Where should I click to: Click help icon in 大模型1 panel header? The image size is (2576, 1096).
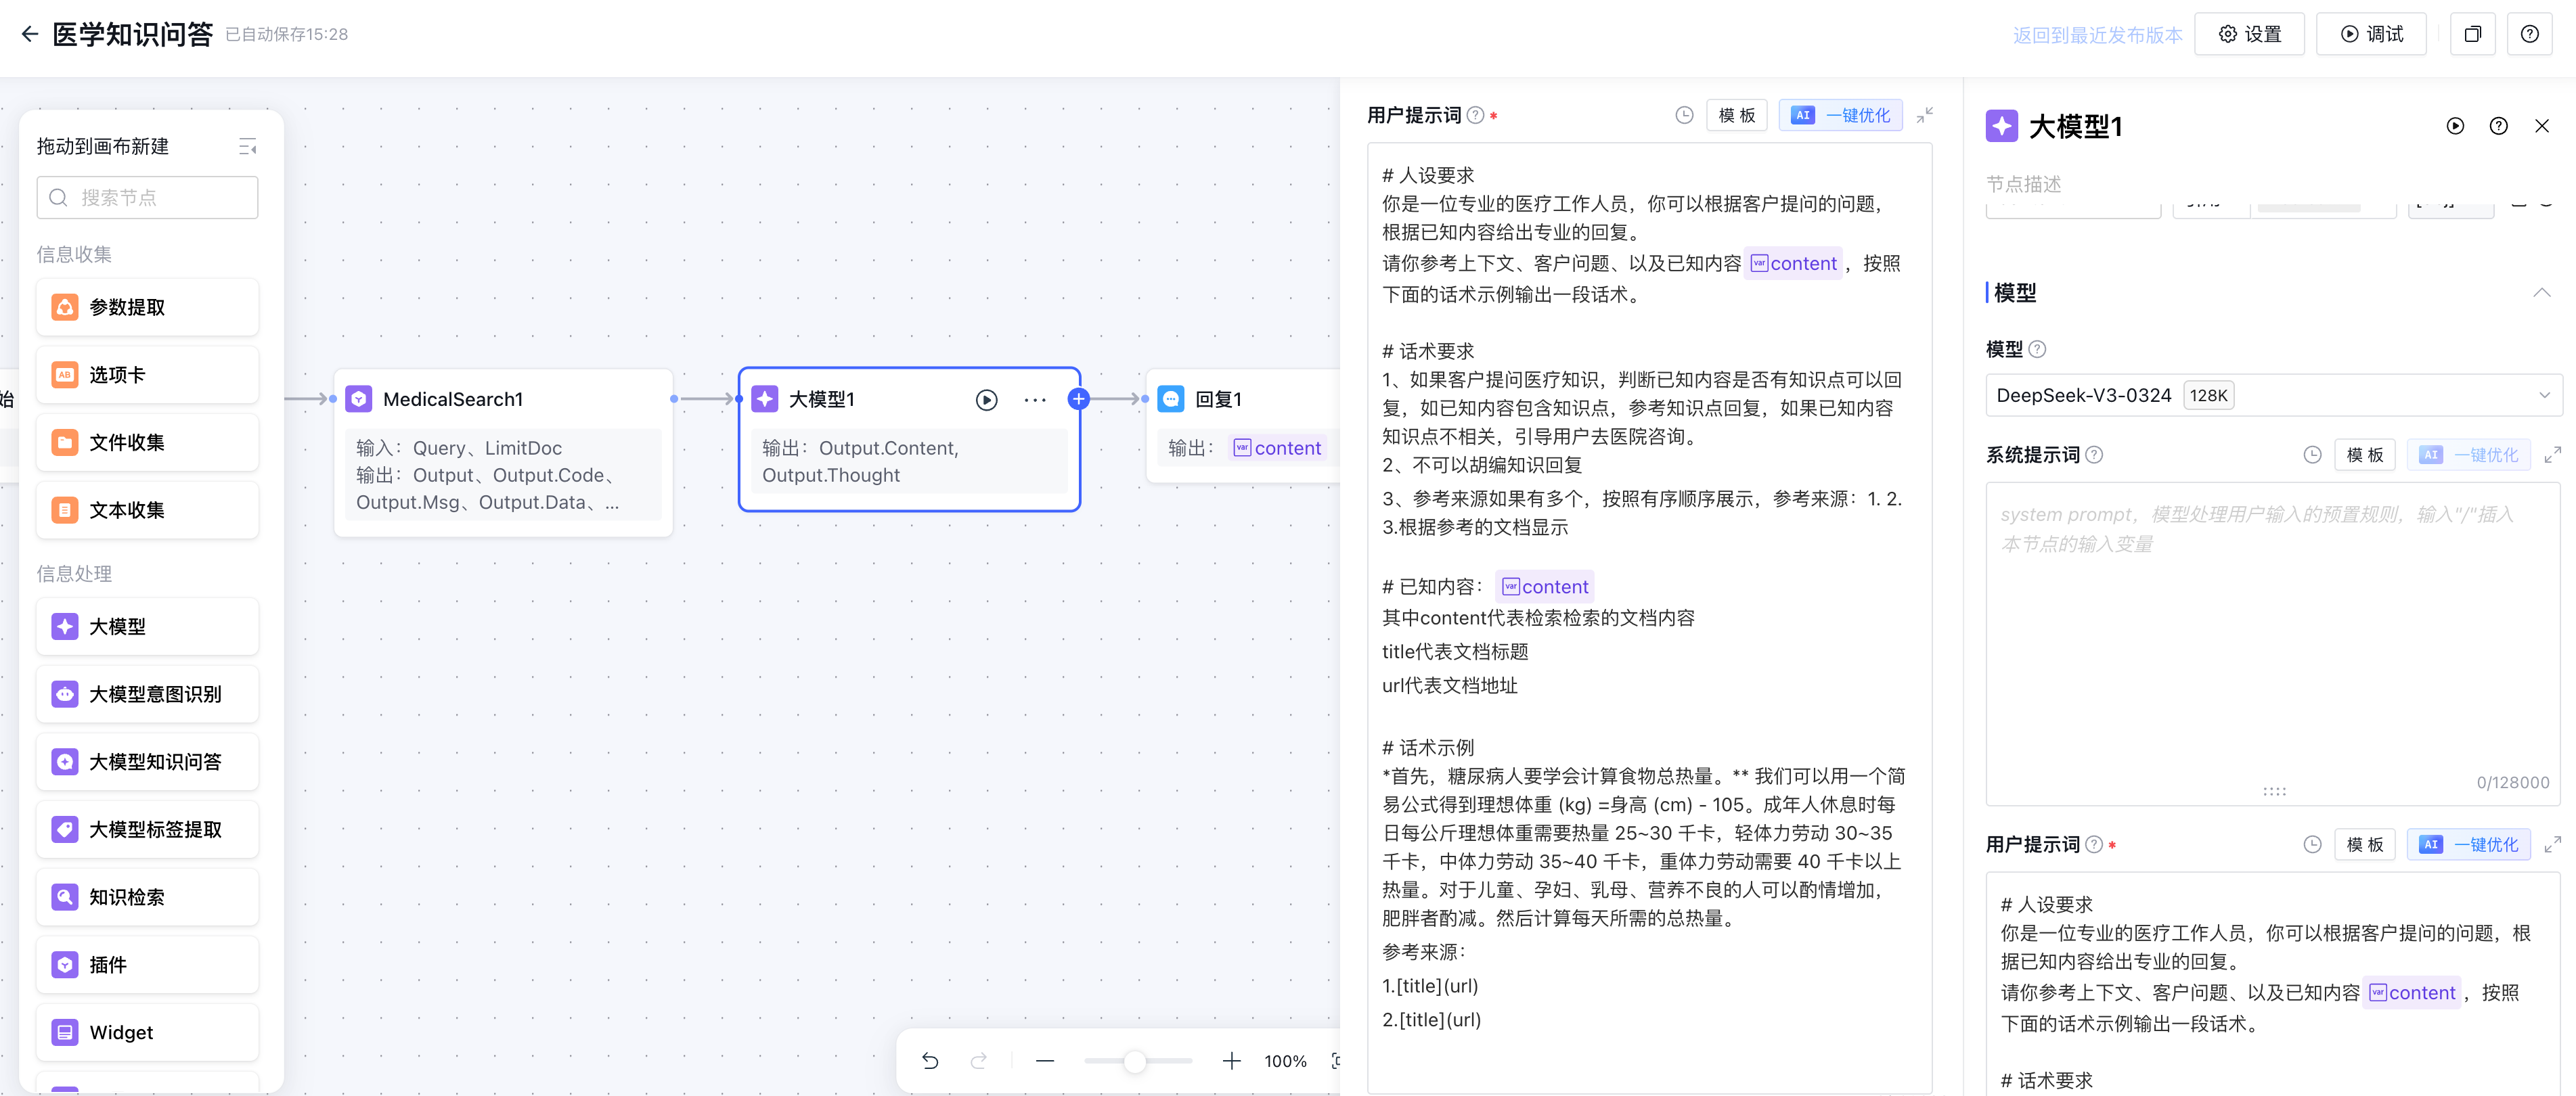coord(2498,126)
